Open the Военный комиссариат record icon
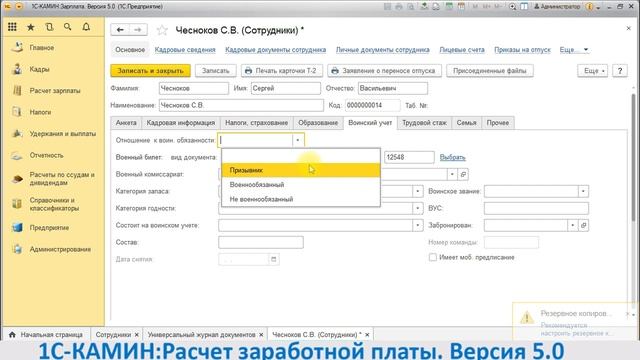640x360 pixels. pos(463,174)
